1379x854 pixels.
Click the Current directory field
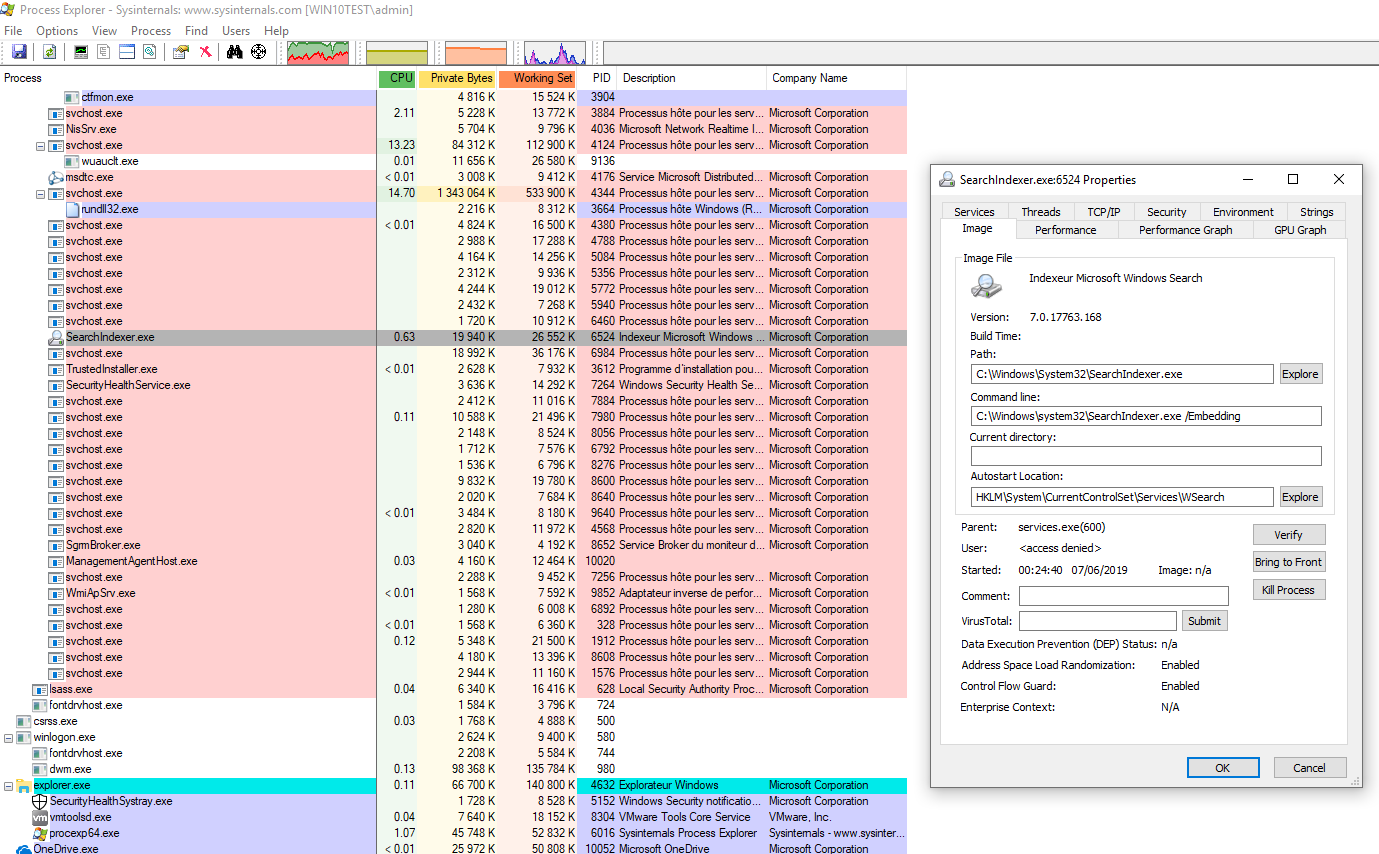coord(1146,456)
